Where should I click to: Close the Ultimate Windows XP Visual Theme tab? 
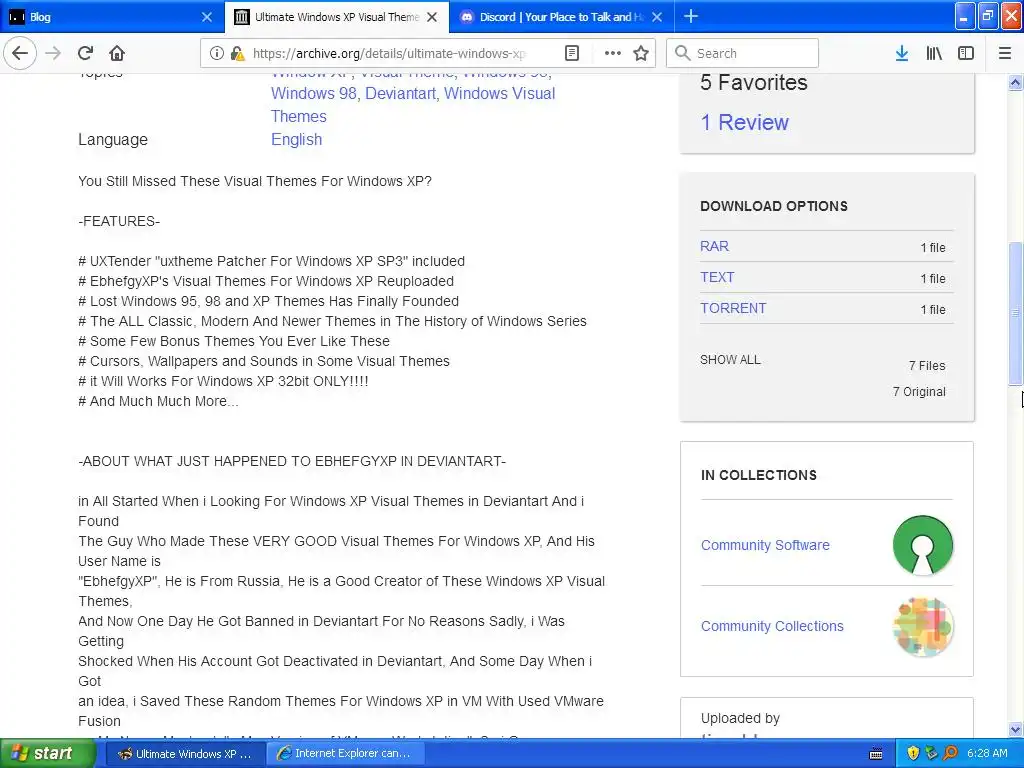pyautogui.click(x=432, y=17)
